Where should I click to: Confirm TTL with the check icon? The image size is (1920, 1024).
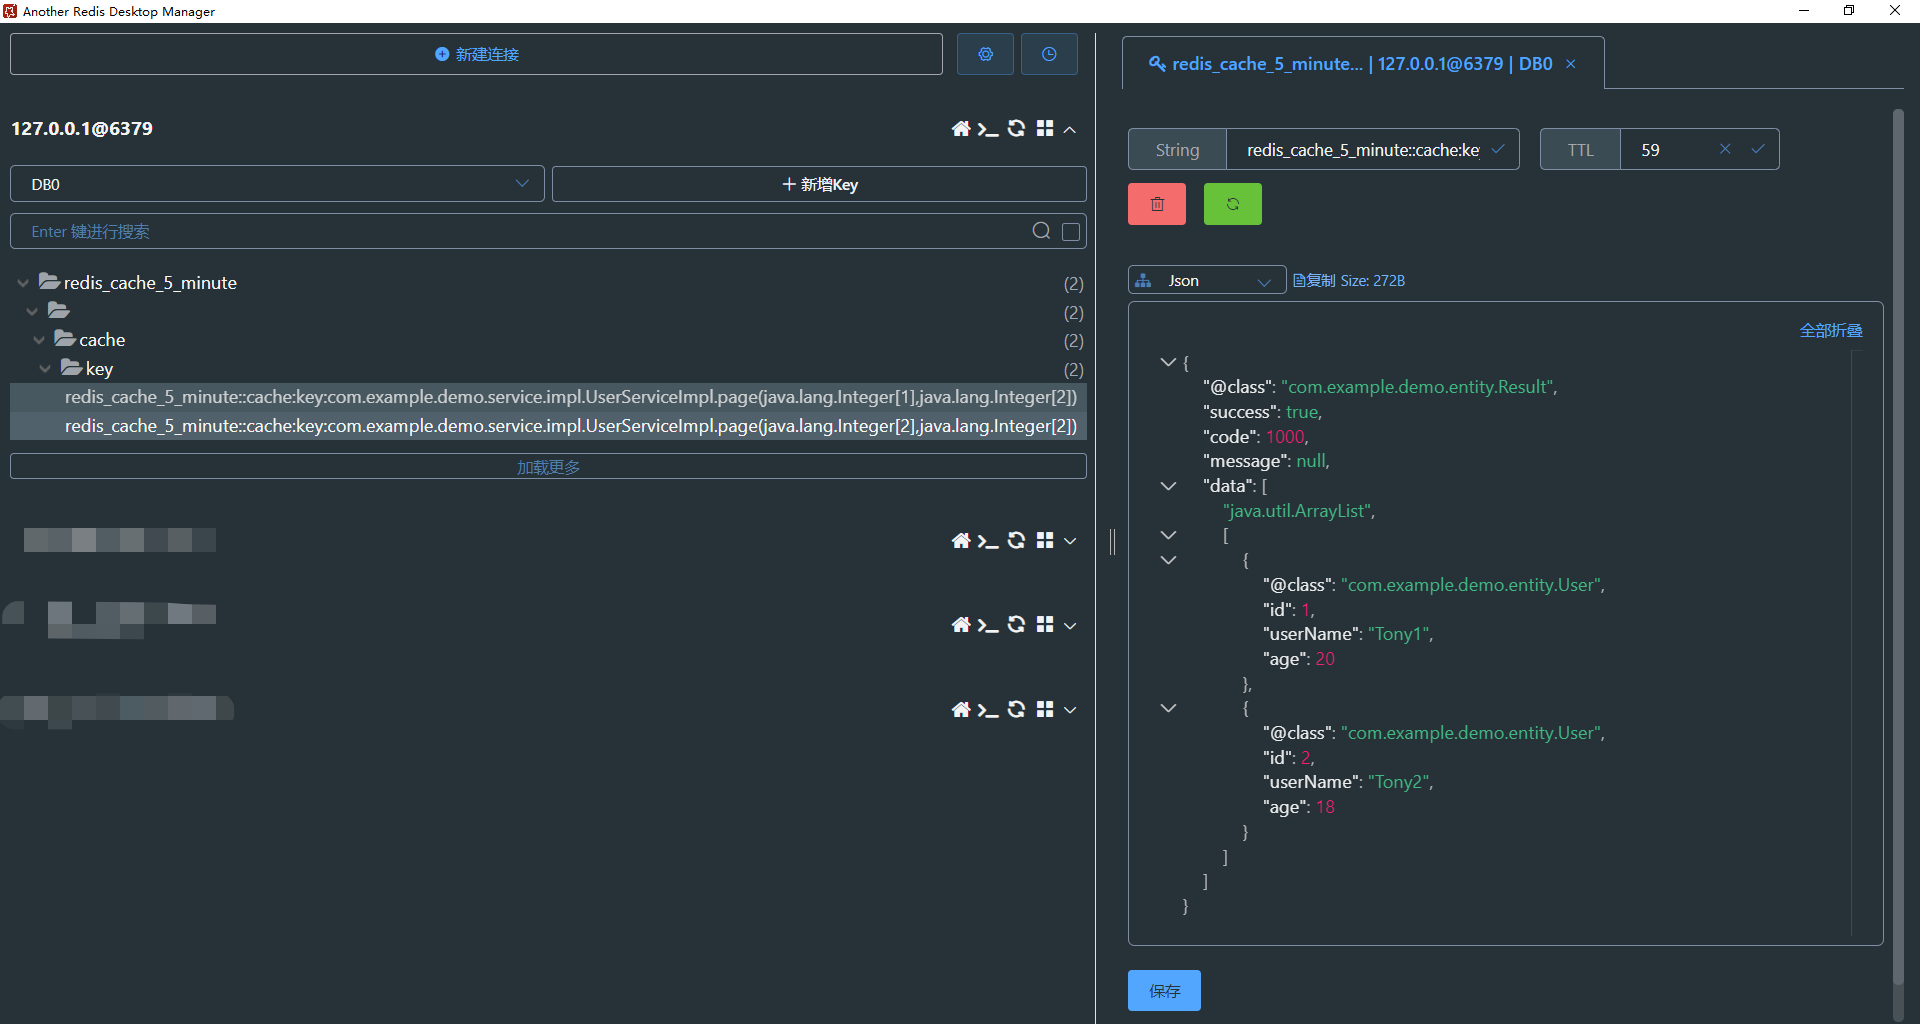tap(1758, 149)
